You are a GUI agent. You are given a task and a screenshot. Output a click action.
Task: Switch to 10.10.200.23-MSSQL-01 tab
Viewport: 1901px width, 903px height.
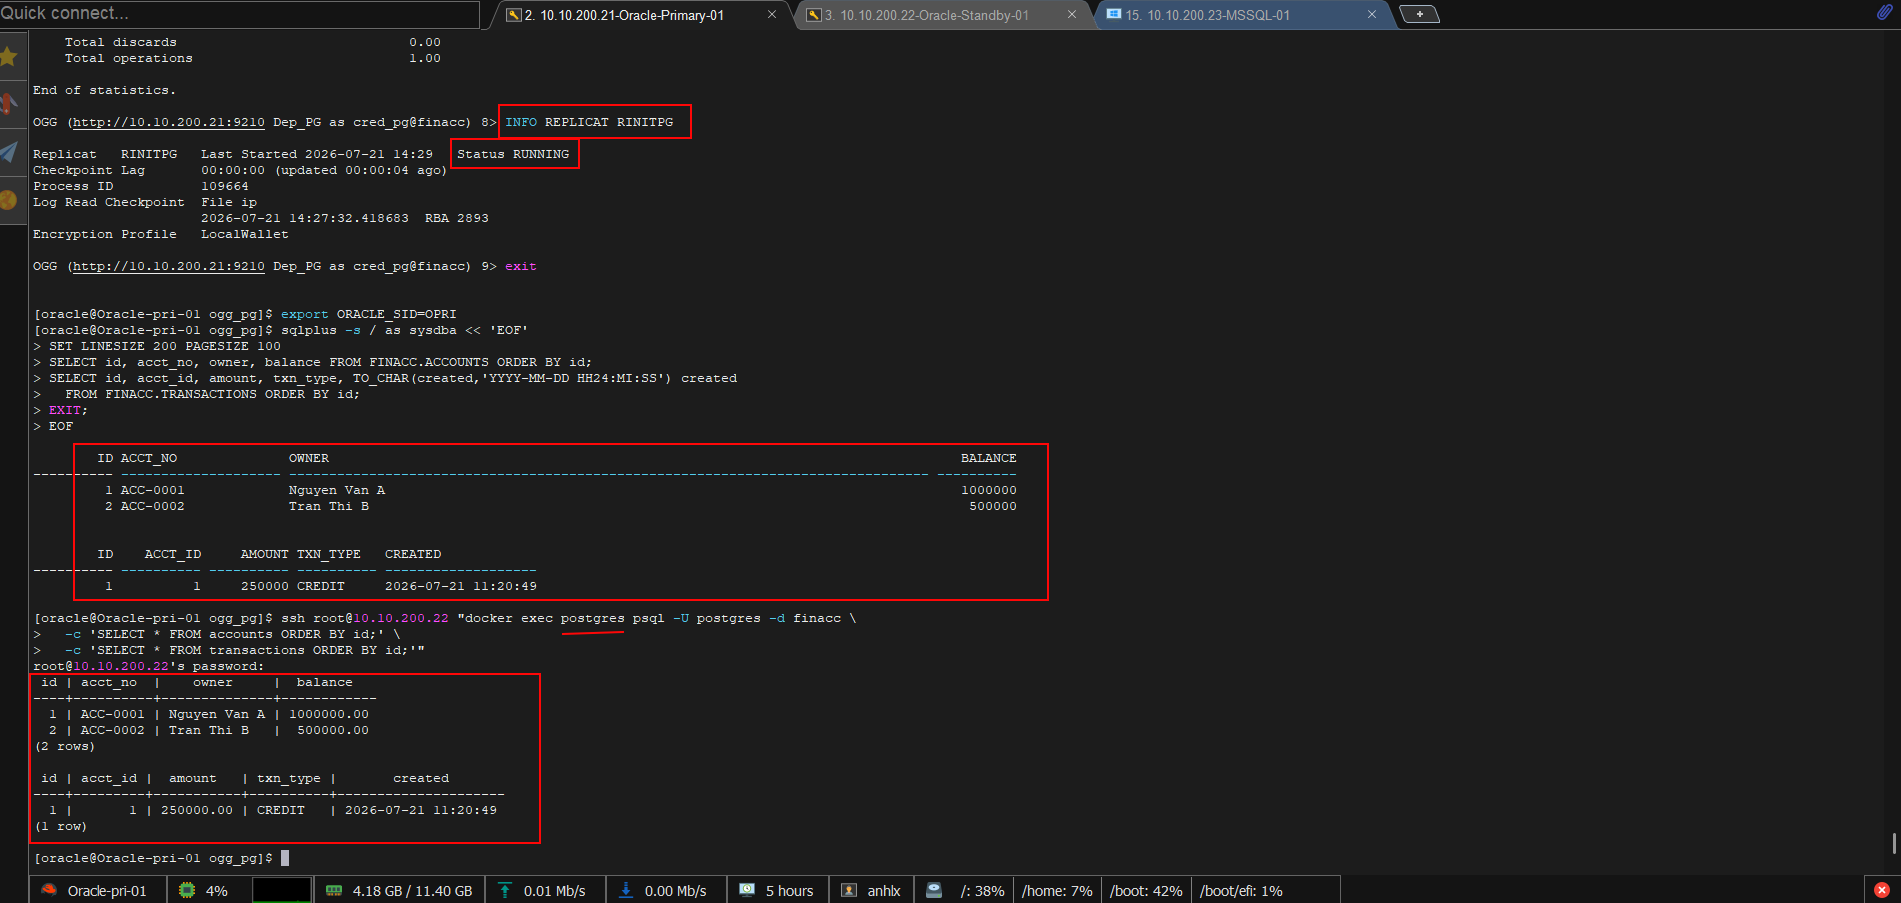pos(1241,15)
